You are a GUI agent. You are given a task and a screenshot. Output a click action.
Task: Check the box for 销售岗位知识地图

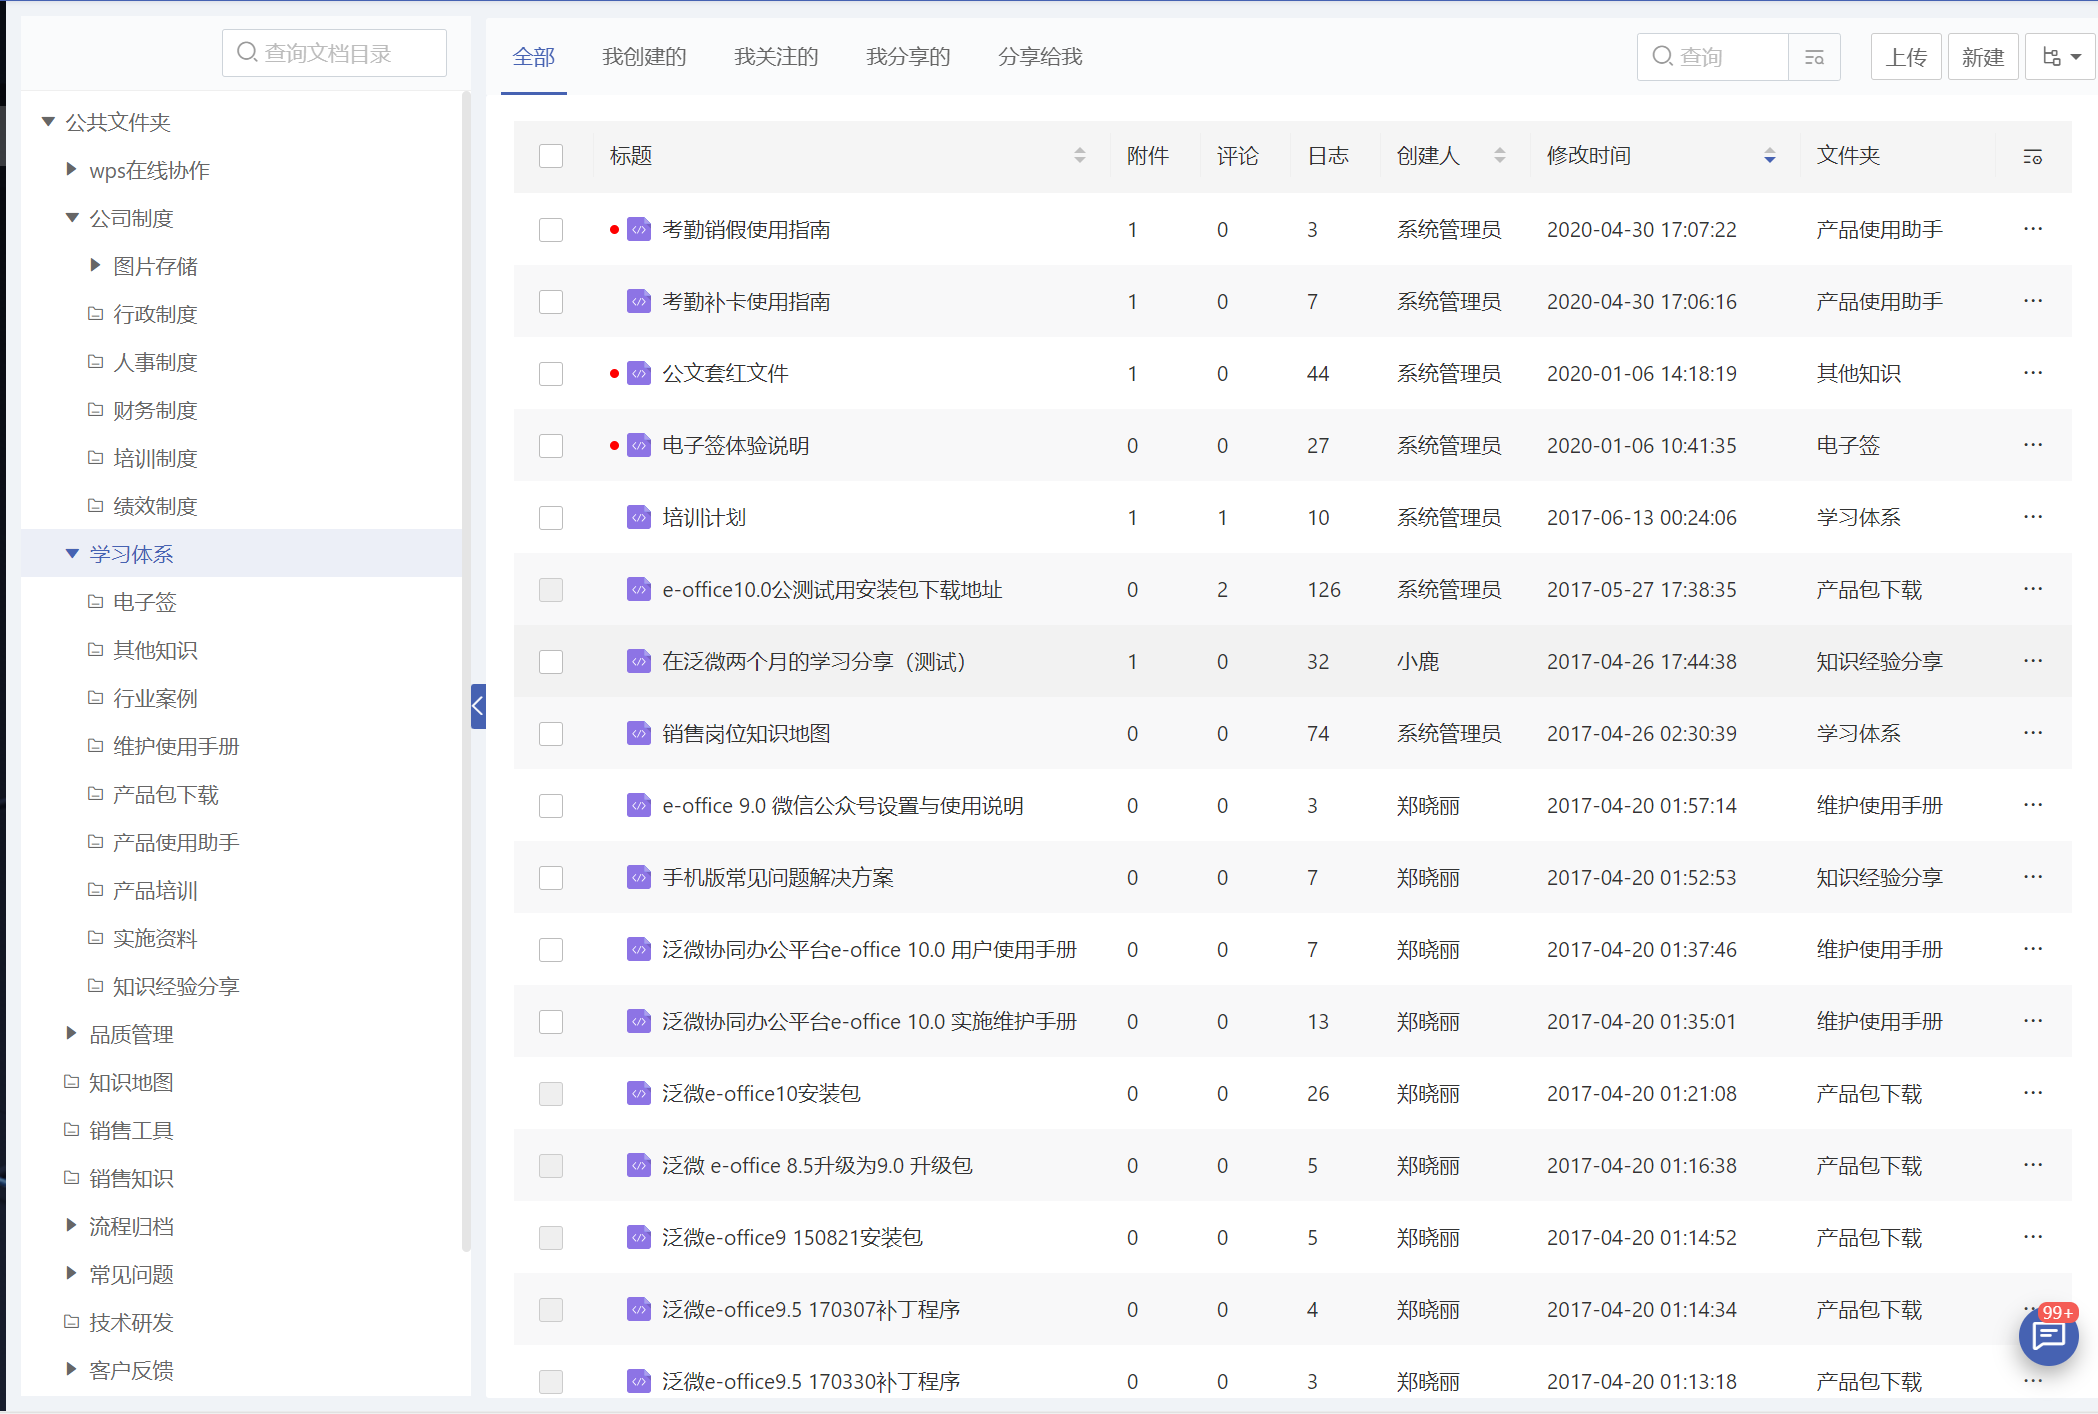point(551,734)
